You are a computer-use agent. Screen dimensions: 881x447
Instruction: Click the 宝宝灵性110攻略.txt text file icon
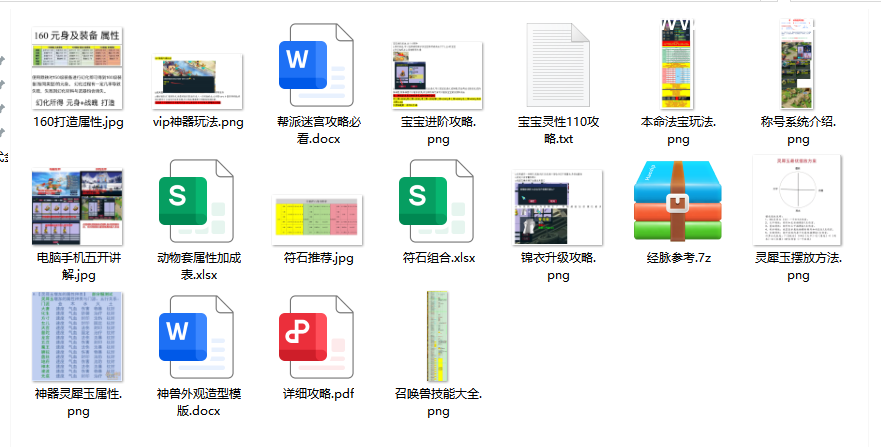558,66
